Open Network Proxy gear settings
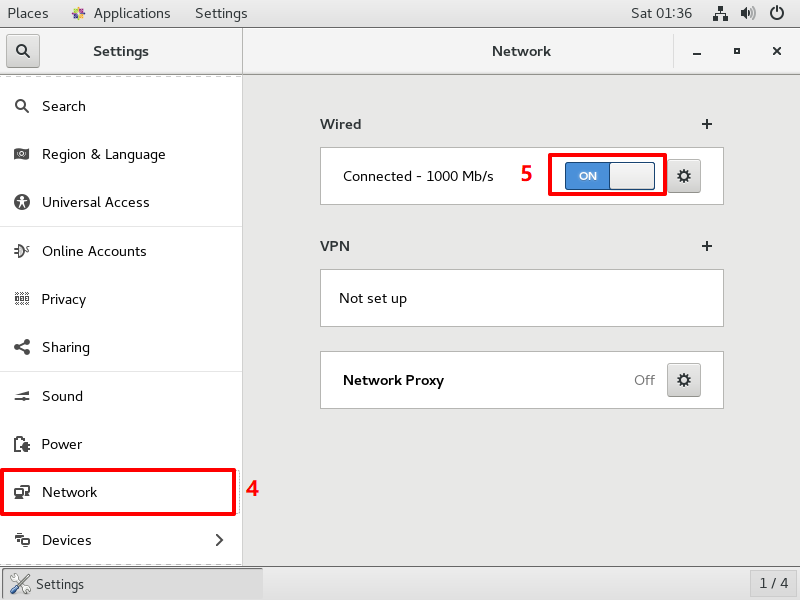800x600 pixels. point(684,380)
